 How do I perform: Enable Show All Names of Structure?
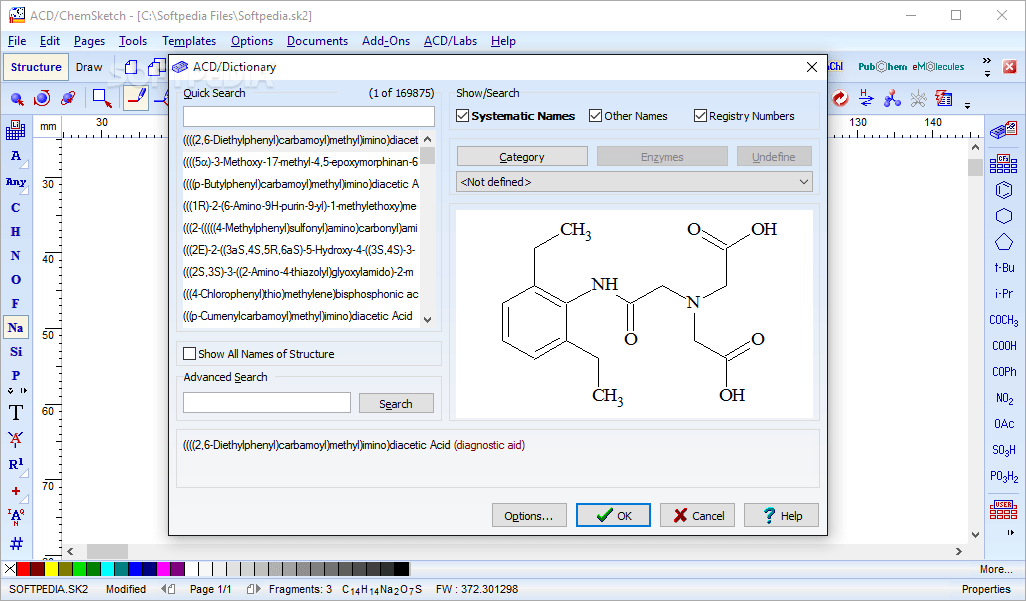click(190, 354)
